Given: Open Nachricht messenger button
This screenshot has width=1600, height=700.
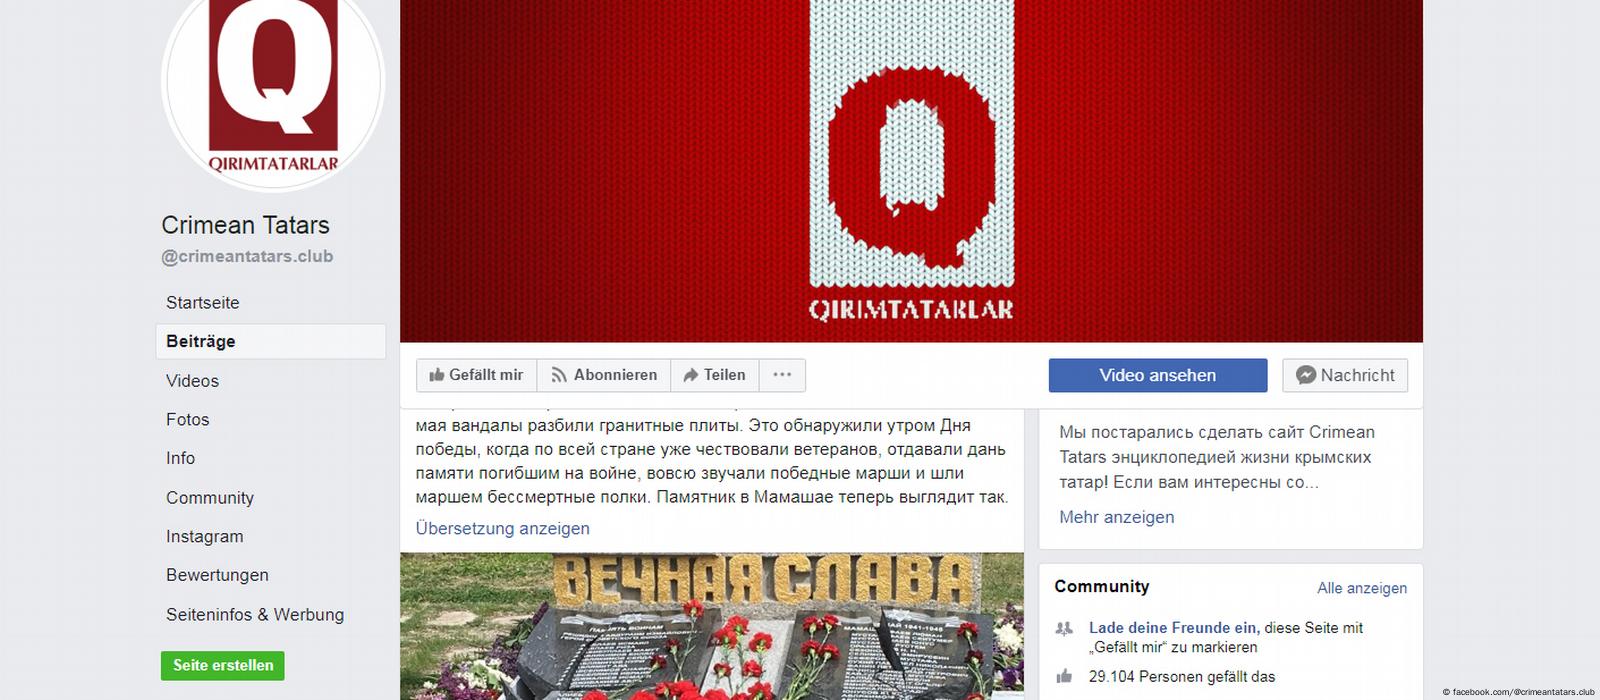Looking at the screenshot, I should click(1345, 375).
